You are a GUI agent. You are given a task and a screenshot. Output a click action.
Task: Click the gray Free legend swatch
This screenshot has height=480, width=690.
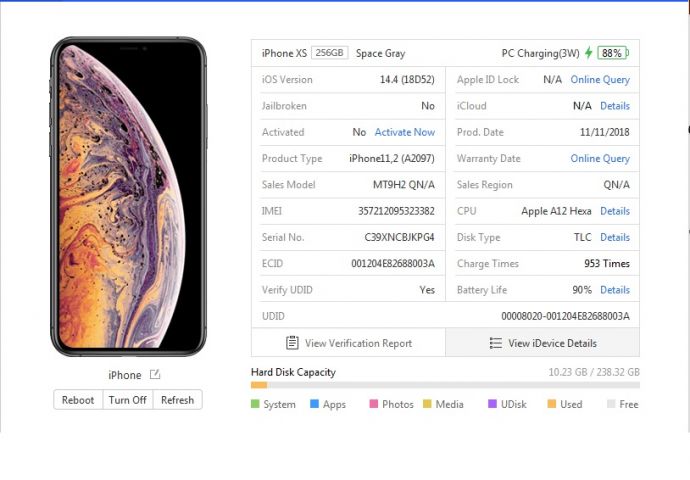611,403
